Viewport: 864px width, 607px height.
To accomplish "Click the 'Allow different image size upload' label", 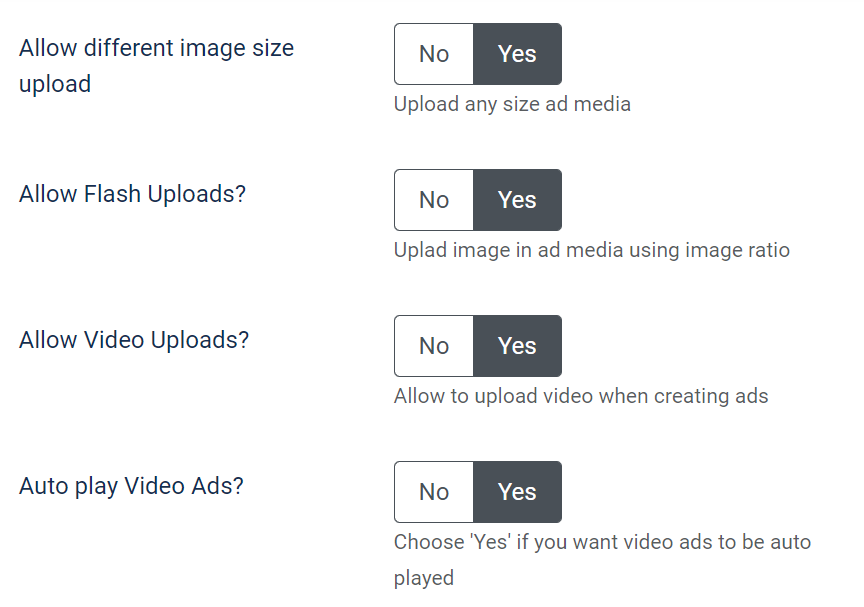I will 156,48.
